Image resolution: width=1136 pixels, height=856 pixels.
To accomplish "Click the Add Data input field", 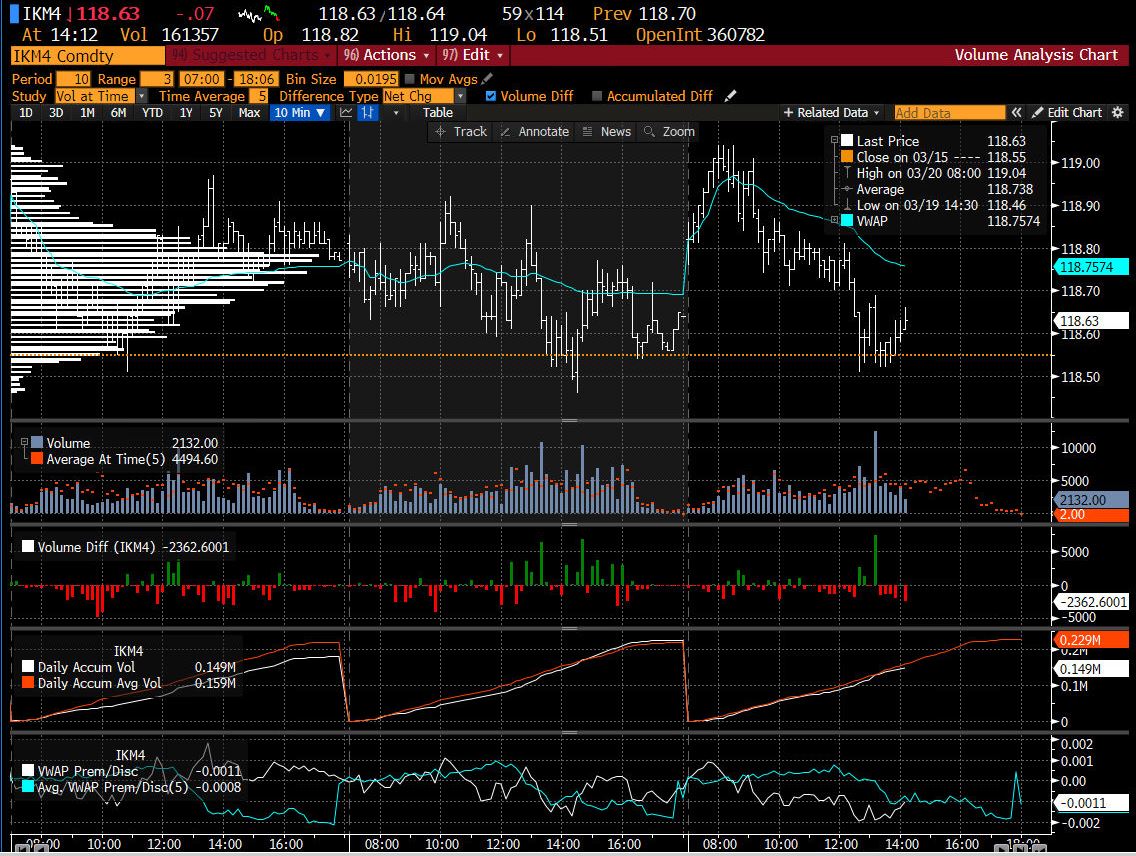I will coord(949,113).
